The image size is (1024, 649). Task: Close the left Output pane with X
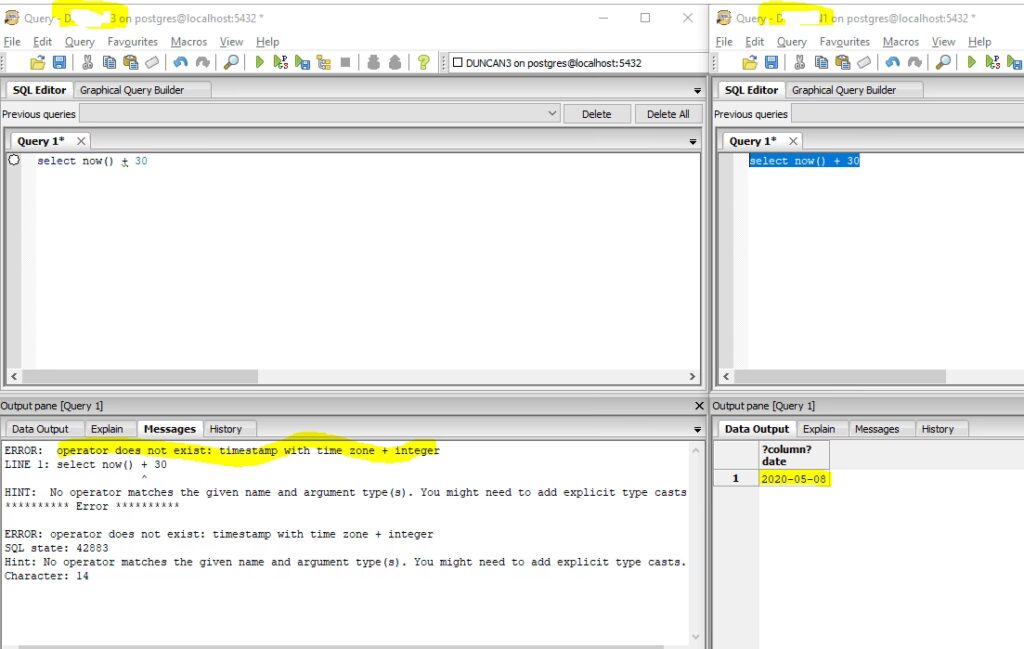tap(699, 406)
